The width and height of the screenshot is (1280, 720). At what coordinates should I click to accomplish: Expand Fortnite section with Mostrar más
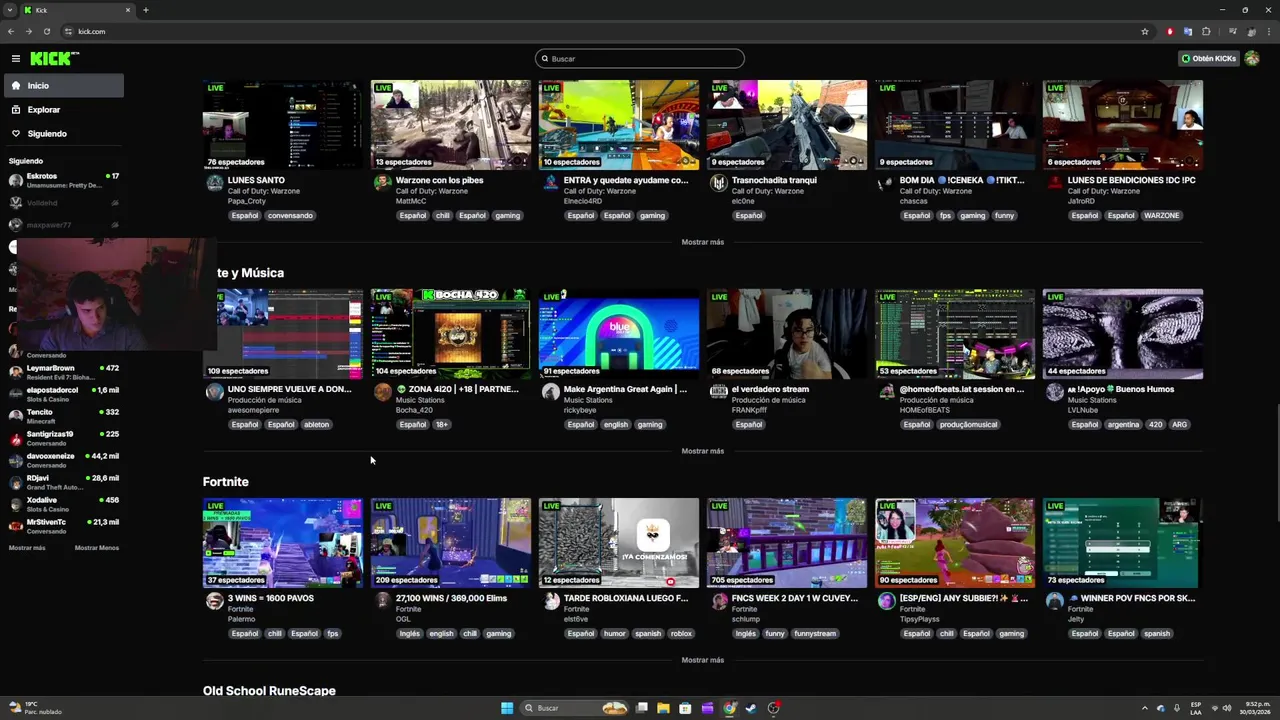[x=702, y=660]
